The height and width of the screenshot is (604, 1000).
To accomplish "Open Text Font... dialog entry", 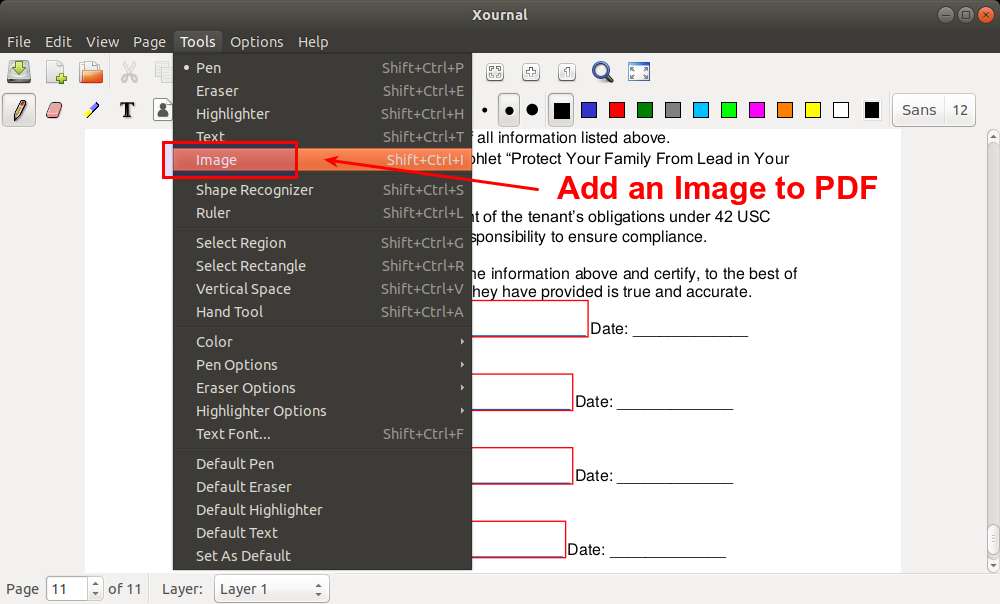I will click(x=322, y=433).
